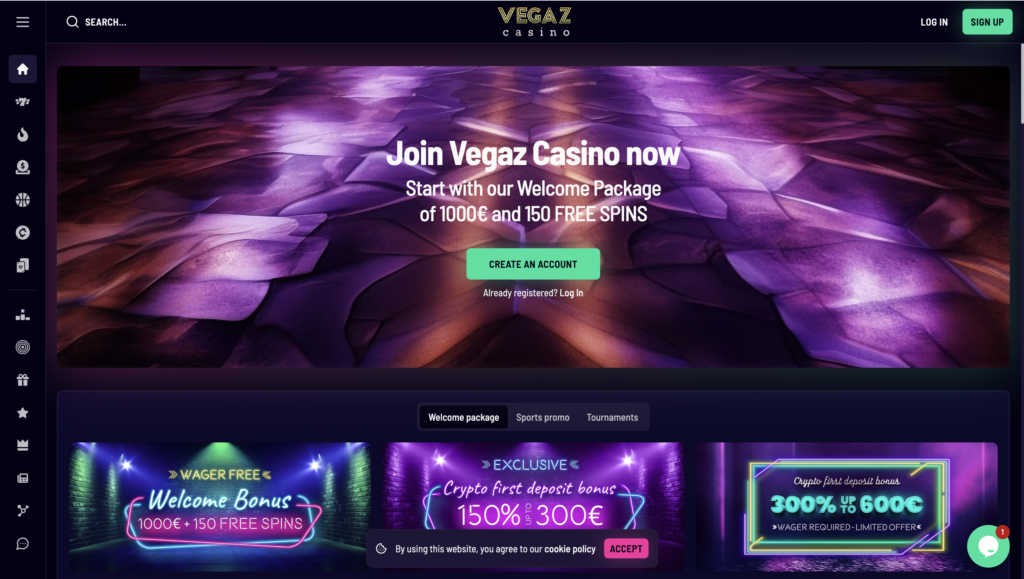The height and width of the screenshot is (579, 1024).
Task: Click the Sign Up button
Action: [987, 22]
